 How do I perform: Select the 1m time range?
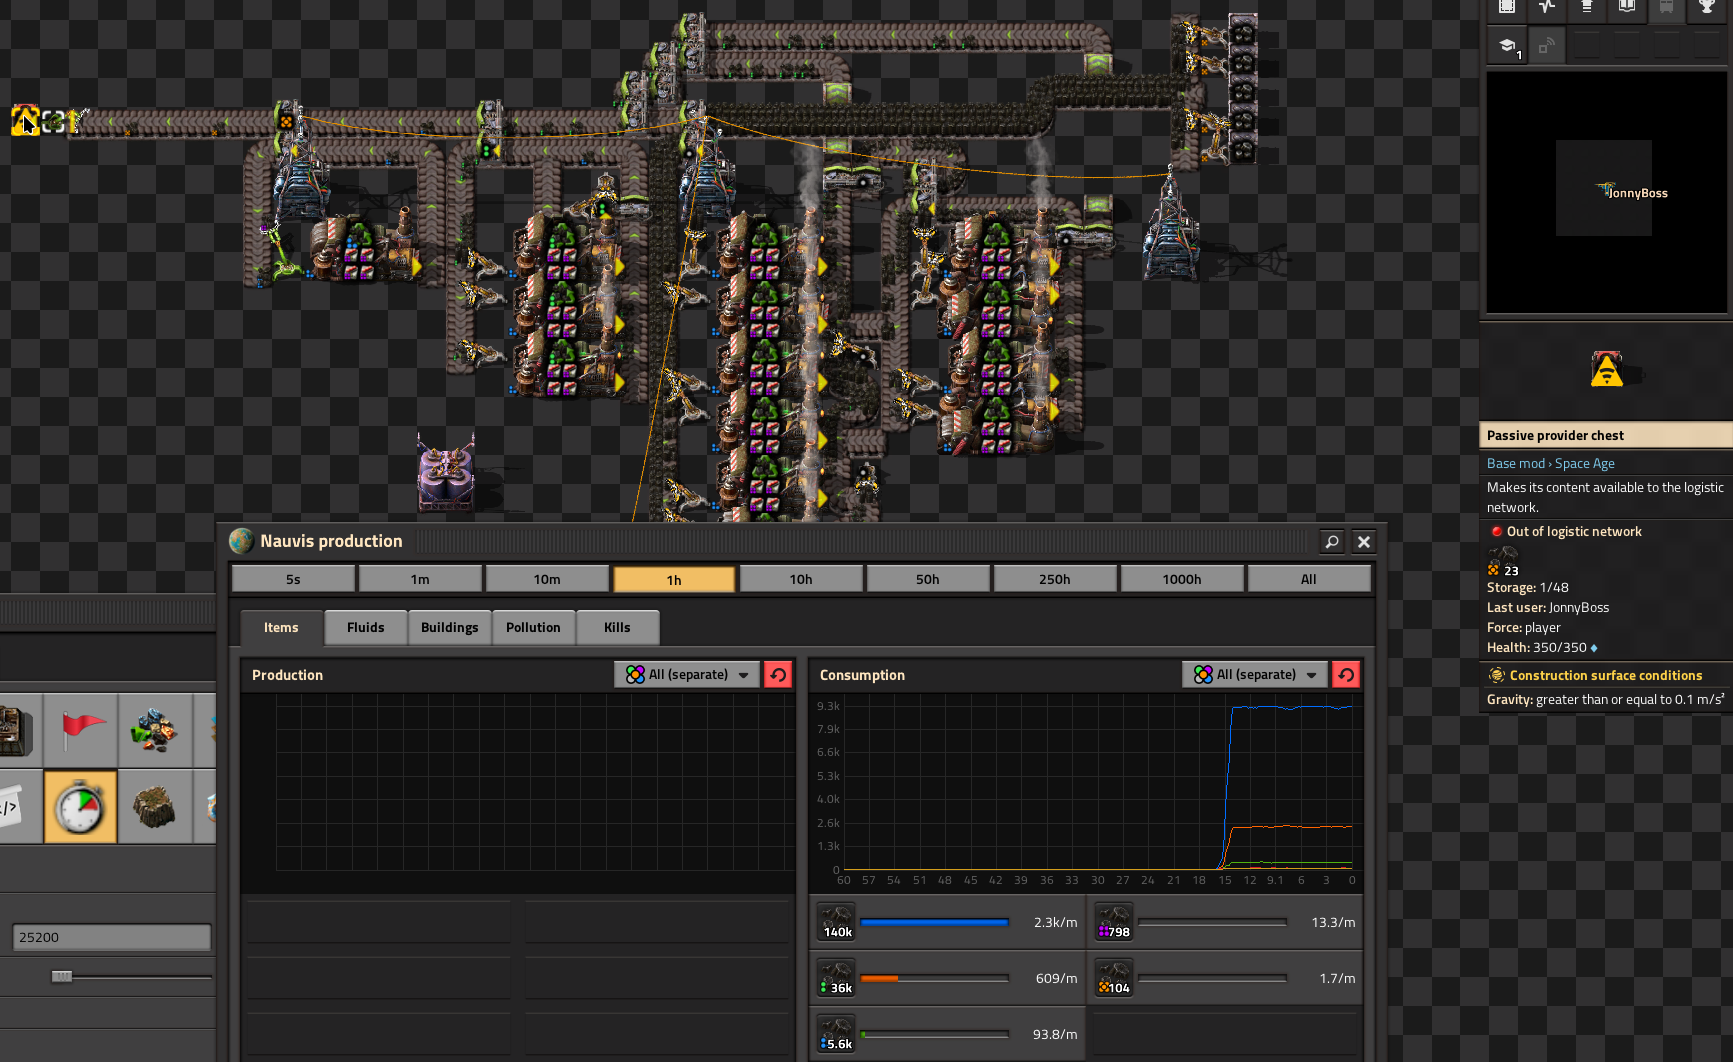tap(420, 579)
